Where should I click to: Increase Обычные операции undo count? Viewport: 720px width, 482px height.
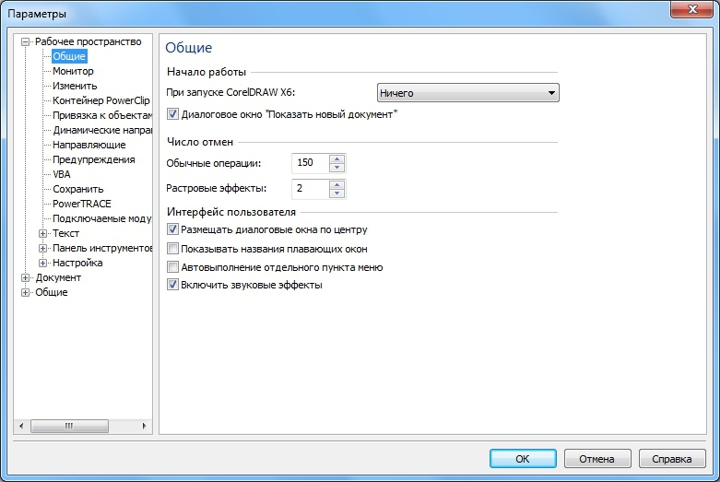click(x=337, y=158)
